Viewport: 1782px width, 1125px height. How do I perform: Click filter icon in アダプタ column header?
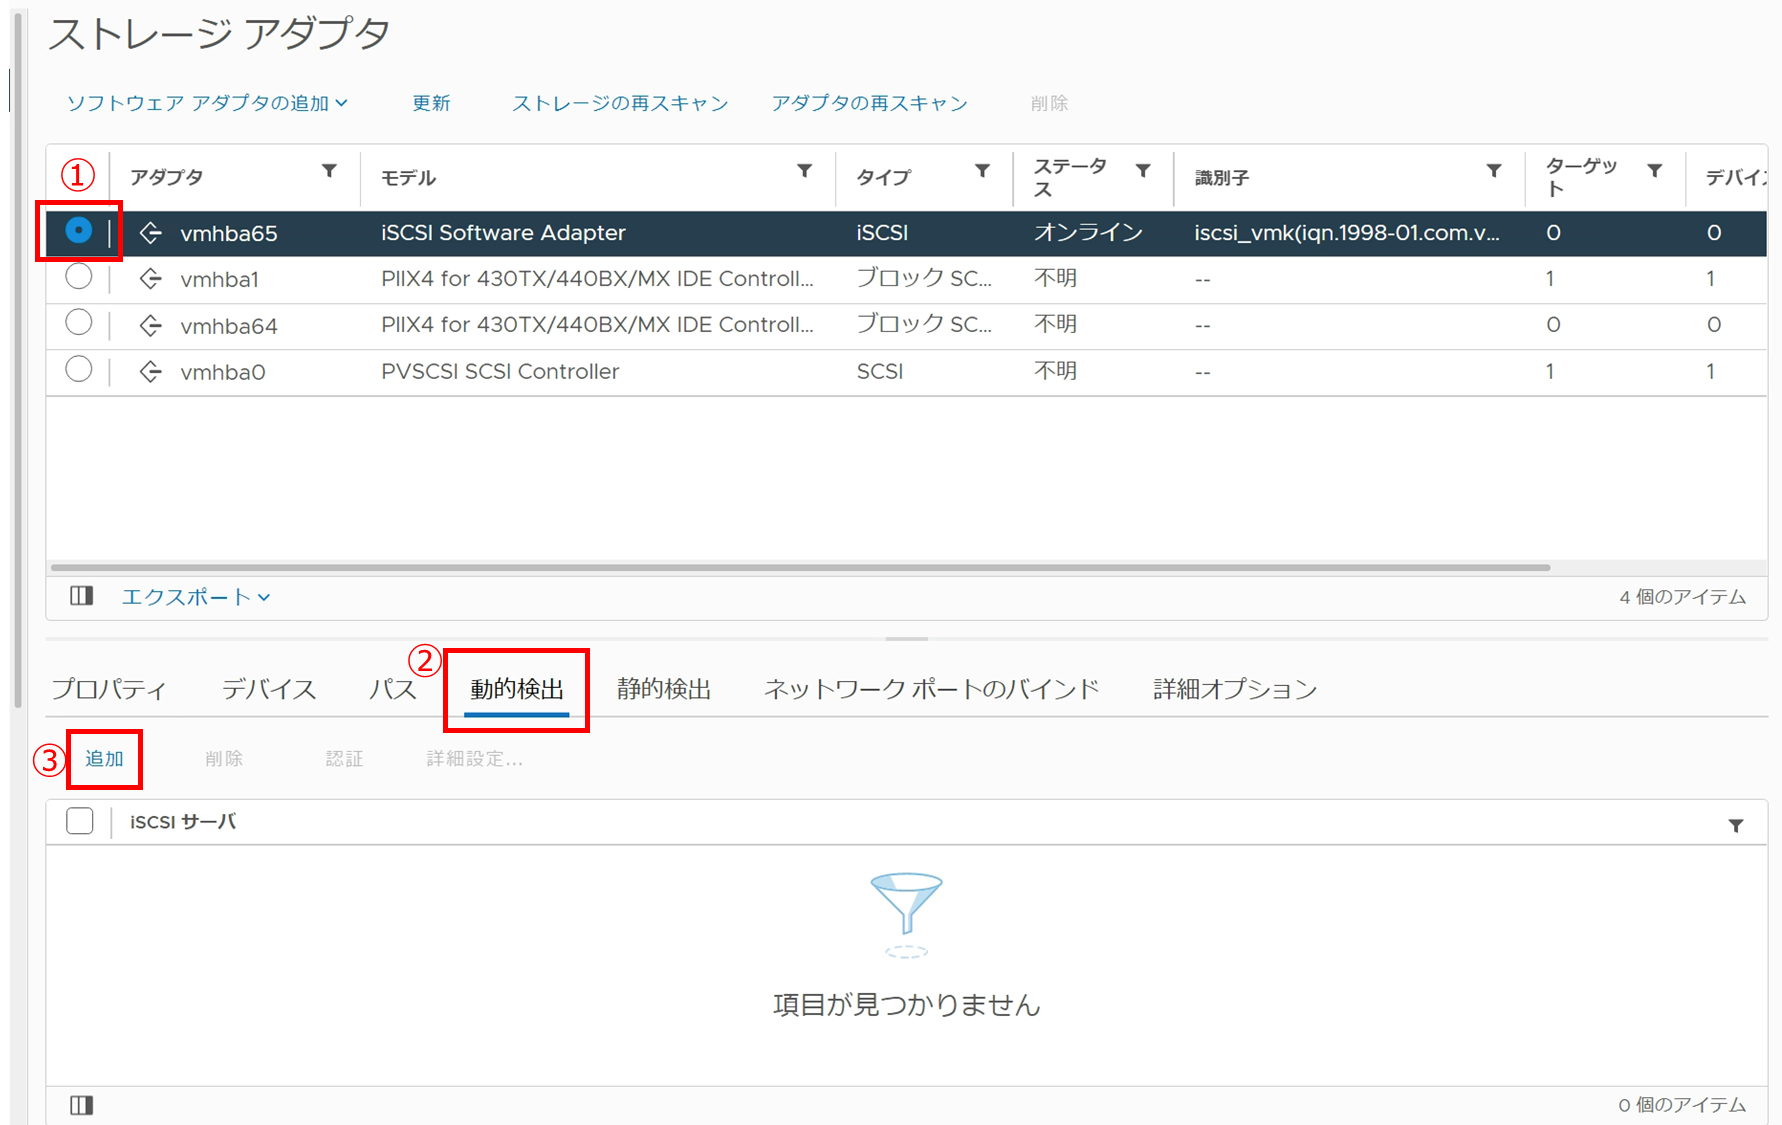(x=329, y=171)
